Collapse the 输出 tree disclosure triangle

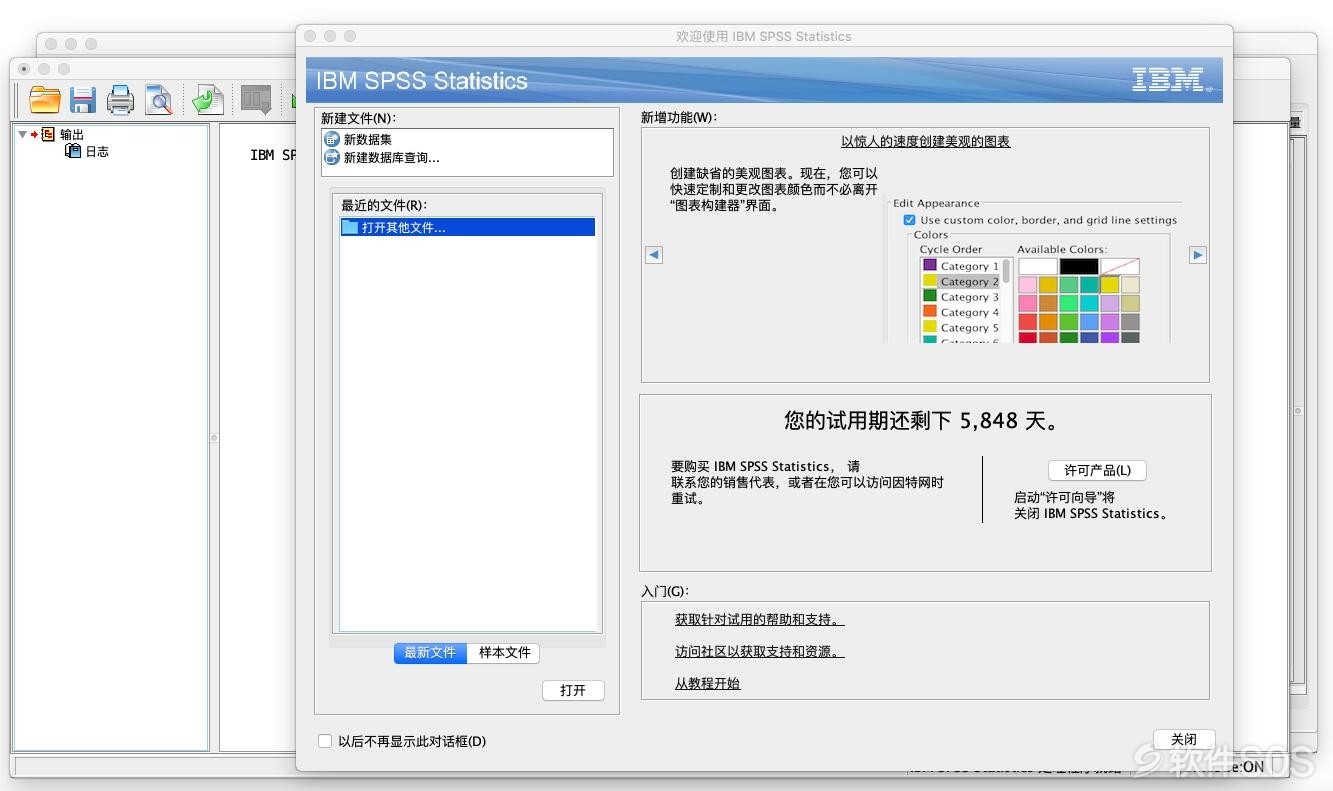22,134
